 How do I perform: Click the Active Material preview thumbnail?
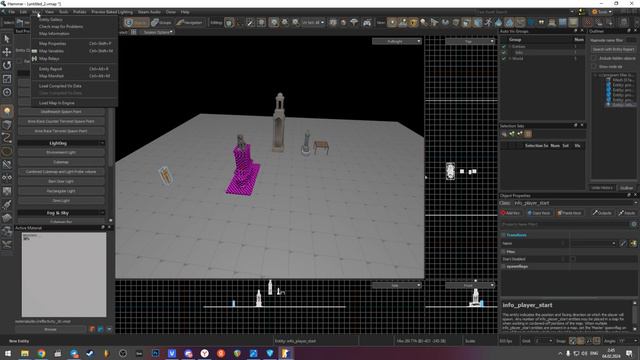64,275
